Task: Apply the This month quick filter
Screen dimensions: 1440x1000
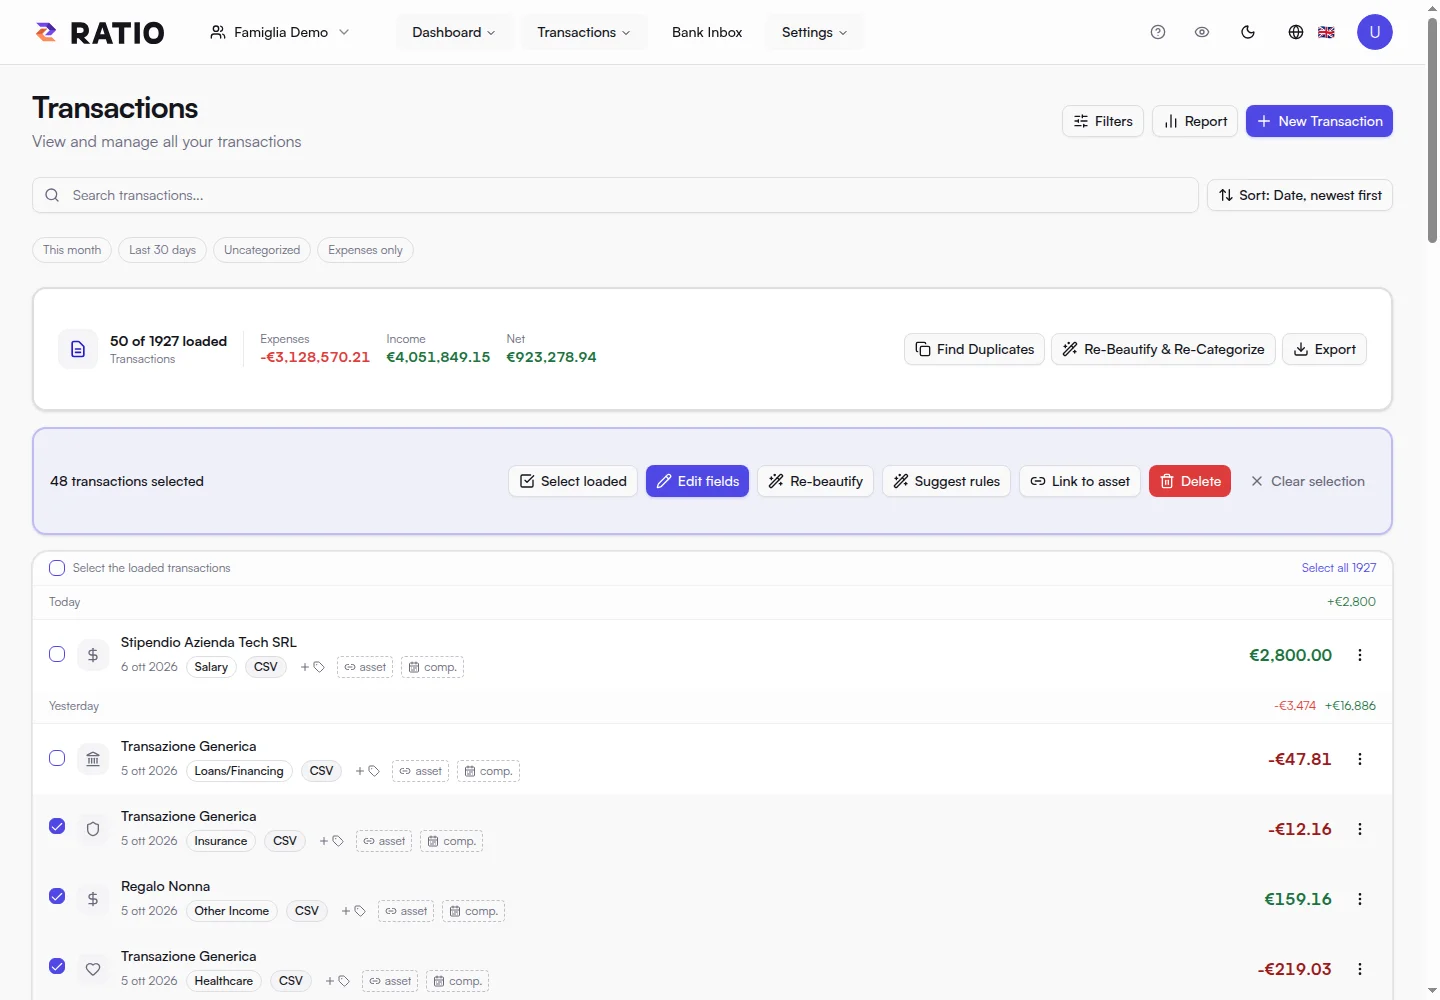Action: [72, 250]
